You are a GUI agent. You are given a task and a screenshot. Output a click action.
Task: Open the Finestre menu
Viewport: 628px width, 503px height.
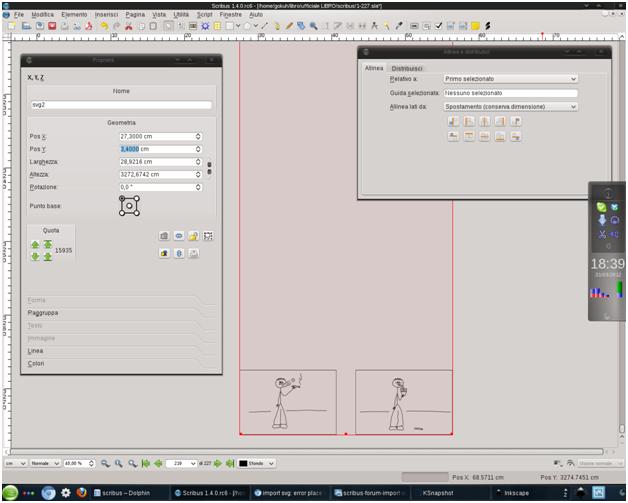click(x=231, y=14)
